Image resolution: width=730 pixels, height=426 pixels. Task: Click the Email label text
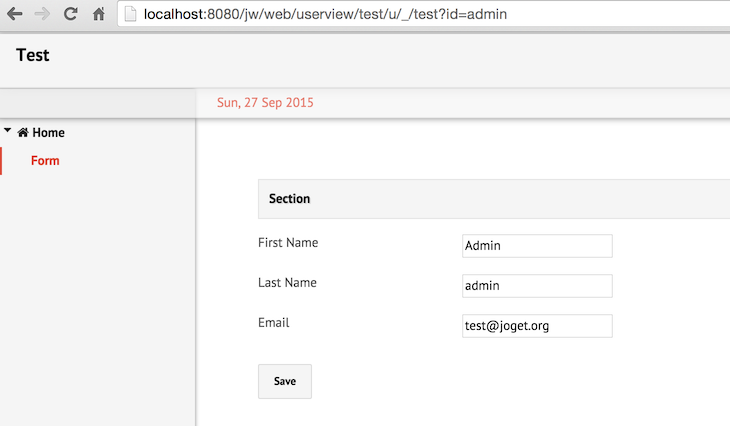pyautogui.click(x=273, y=323)
